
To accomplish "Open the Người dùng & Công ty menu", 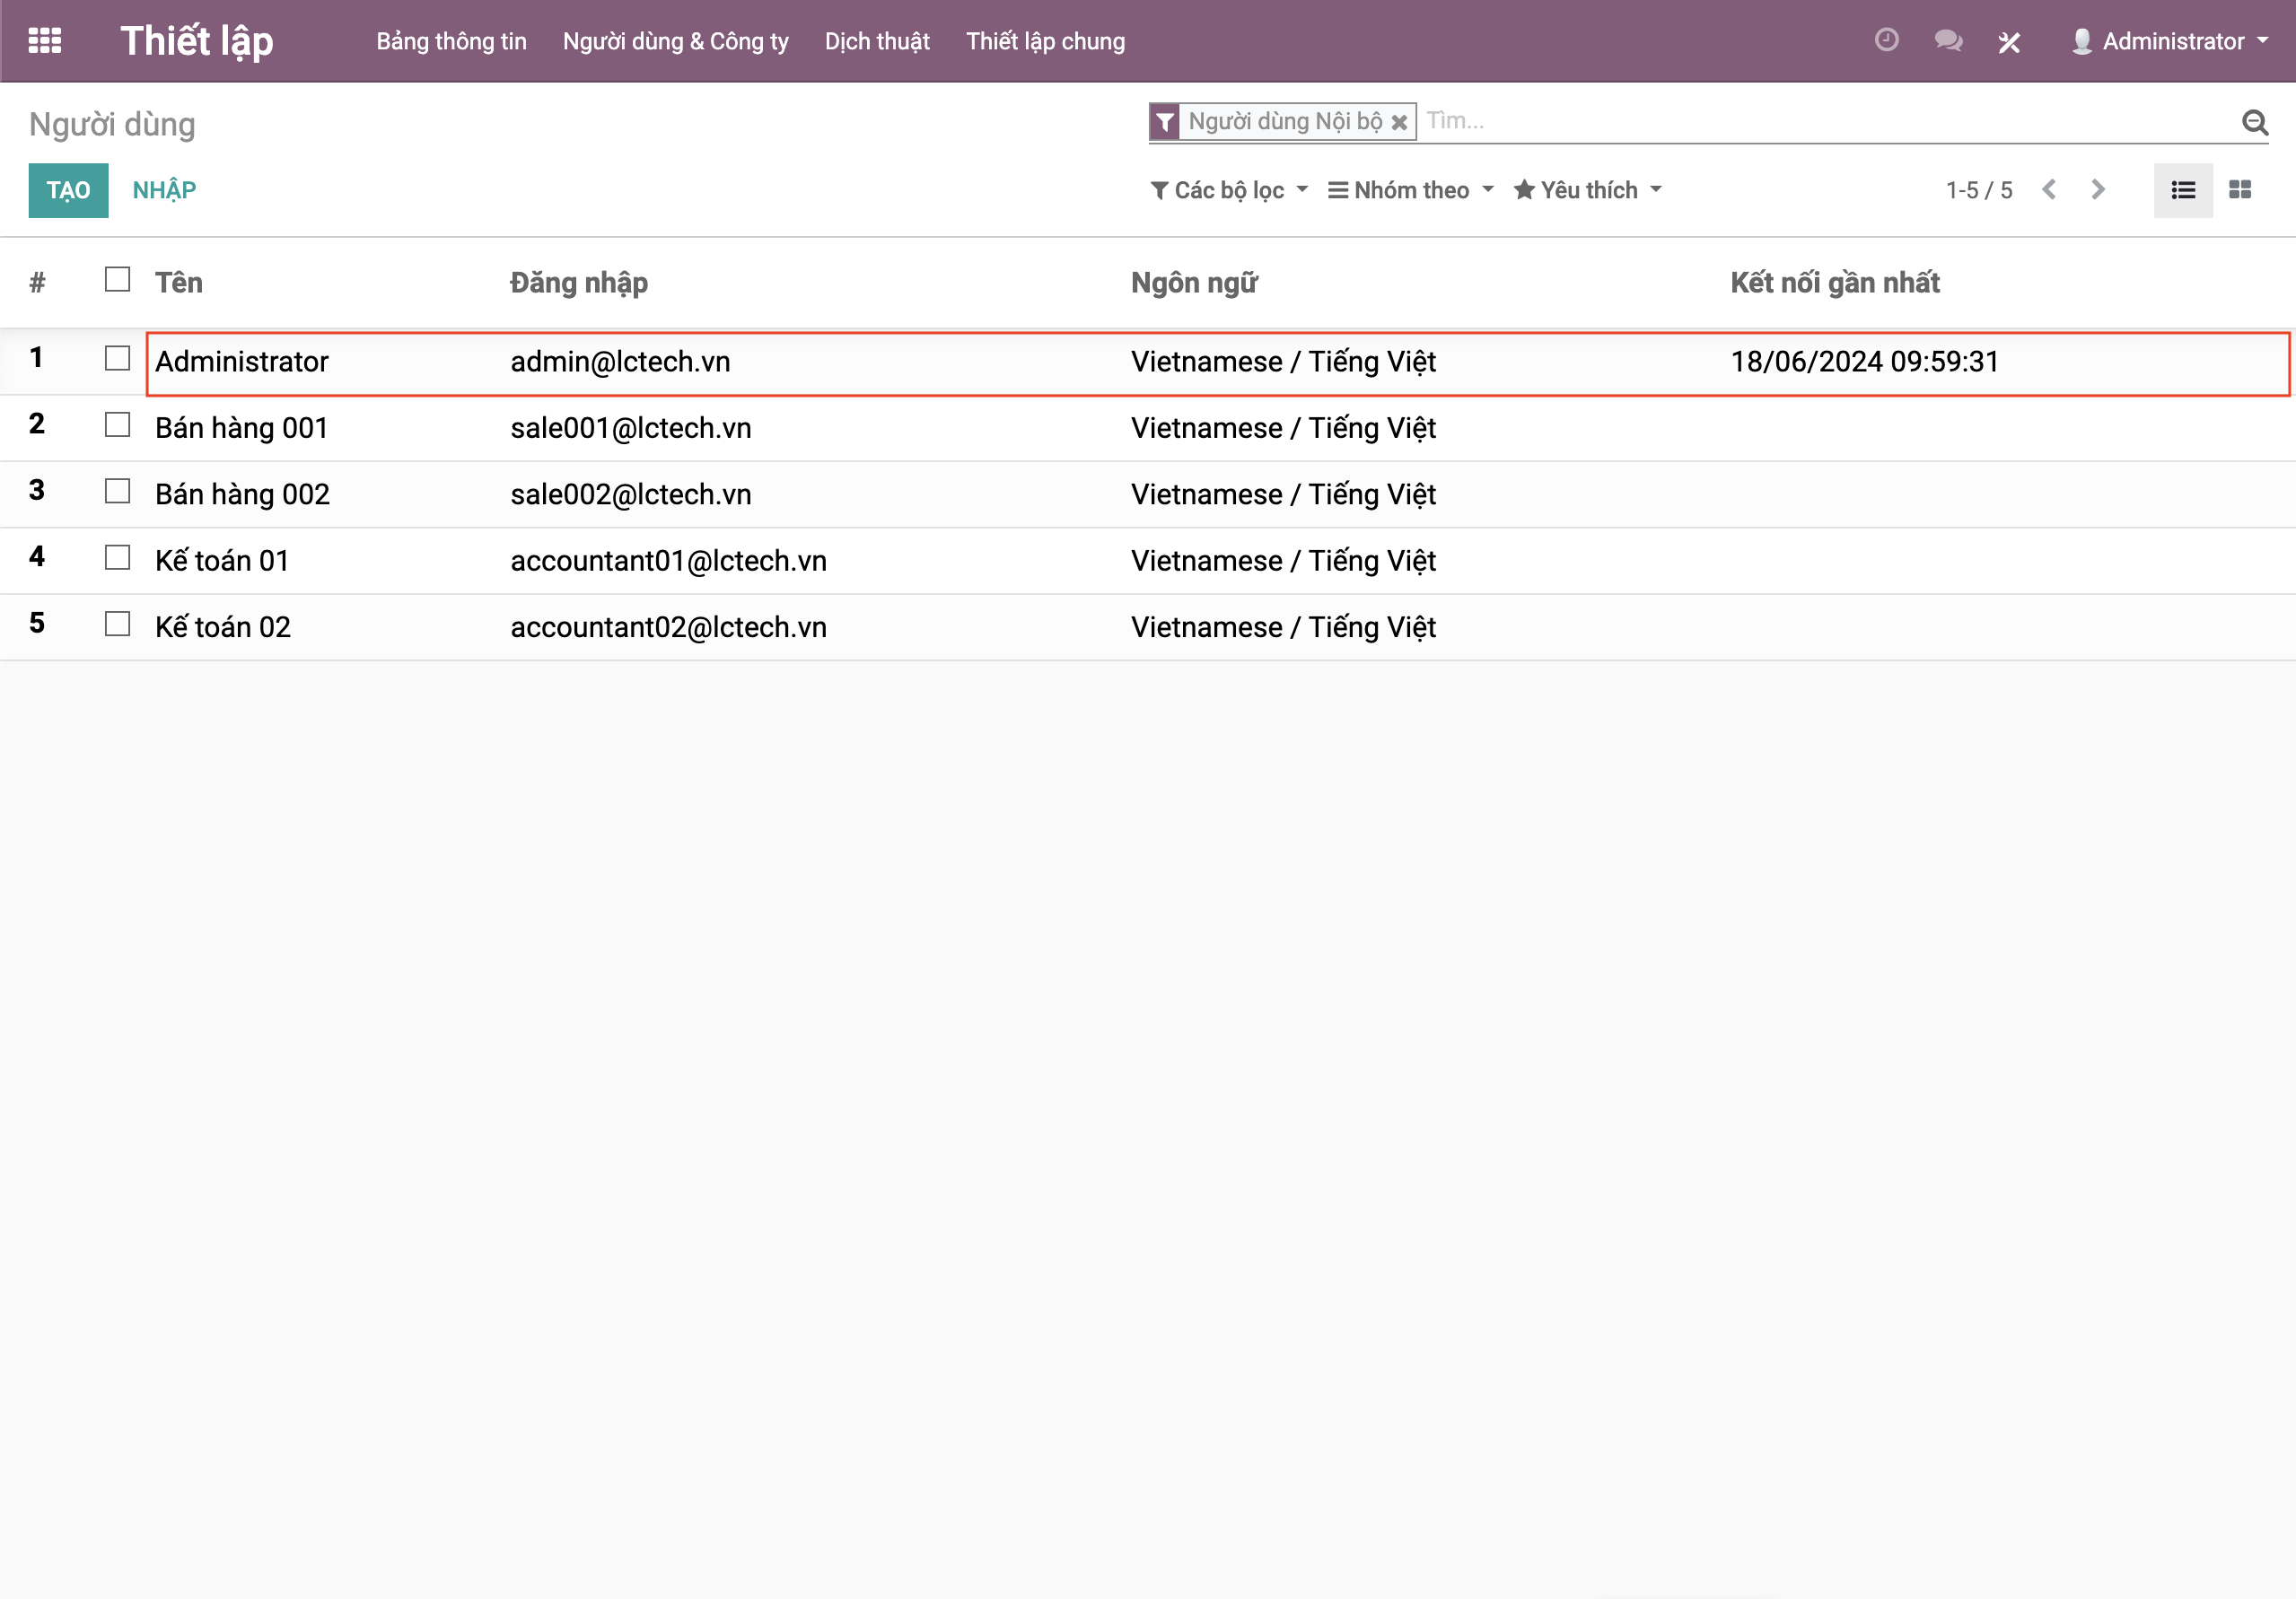I will (x=675, y=41).
